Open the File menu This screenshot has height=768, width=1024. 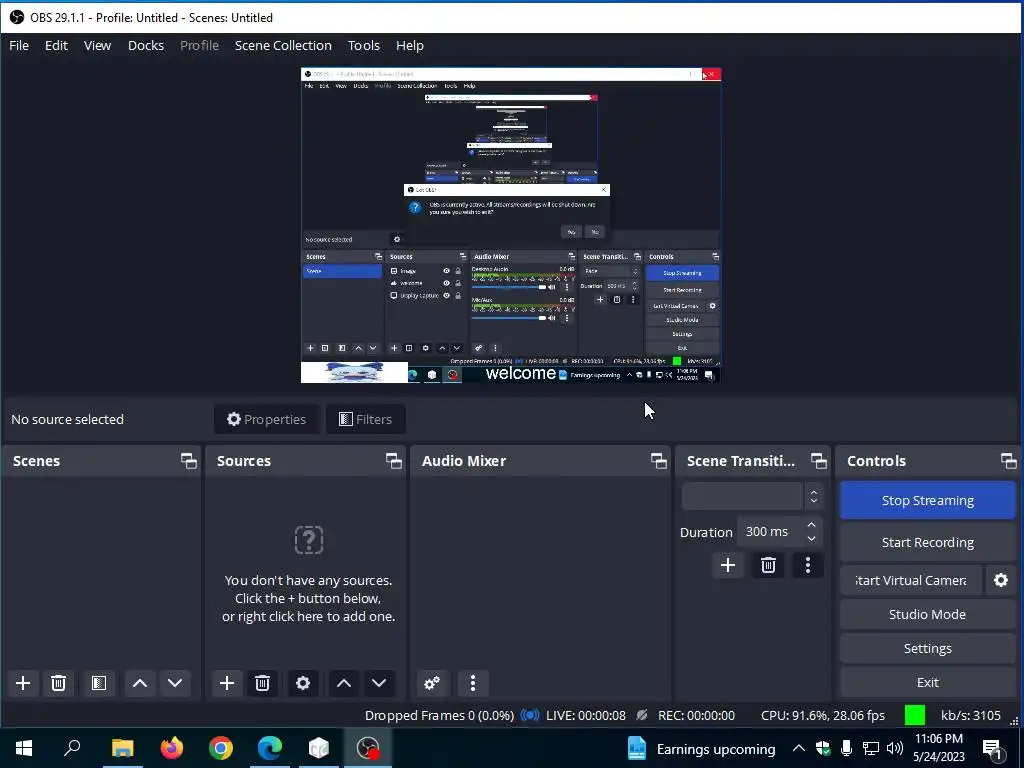click(19, 46)
